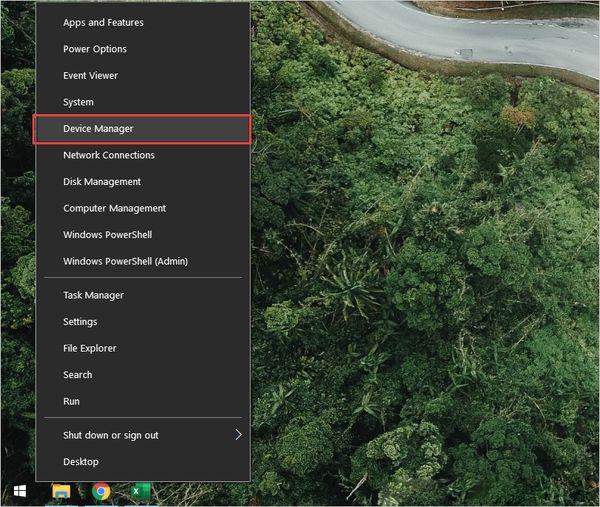Click the System menu entry

coord(78,102)
